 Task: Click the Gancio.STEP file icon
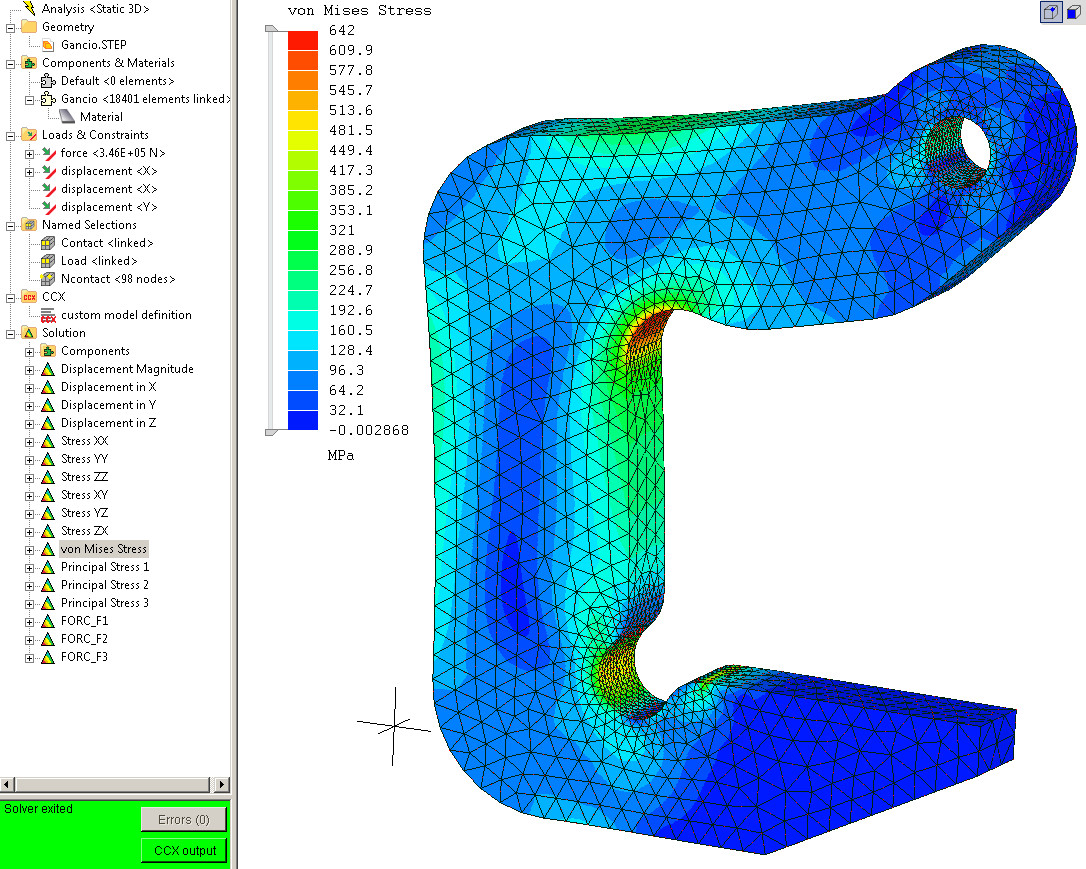[x=48, y=45]
